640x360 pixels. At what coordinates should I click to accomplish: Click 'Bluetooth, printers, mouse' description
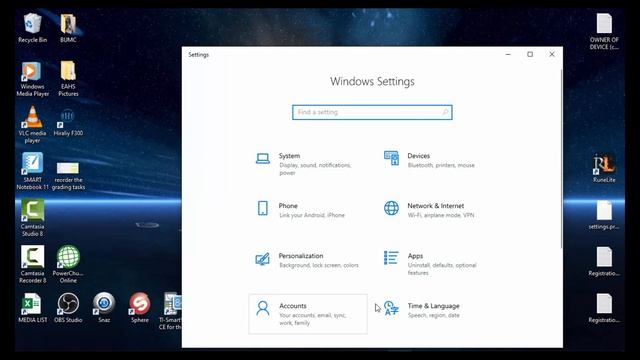pos(441,165)
